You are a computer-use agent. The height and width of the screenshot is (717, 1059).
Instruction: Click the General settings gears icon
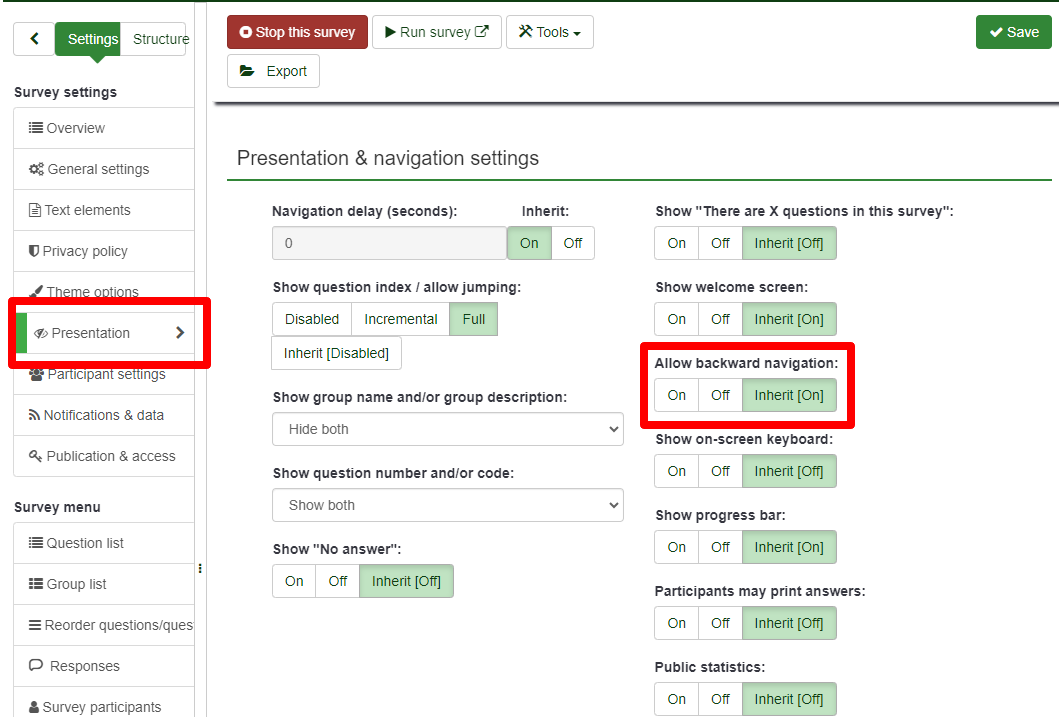point(36,169)
